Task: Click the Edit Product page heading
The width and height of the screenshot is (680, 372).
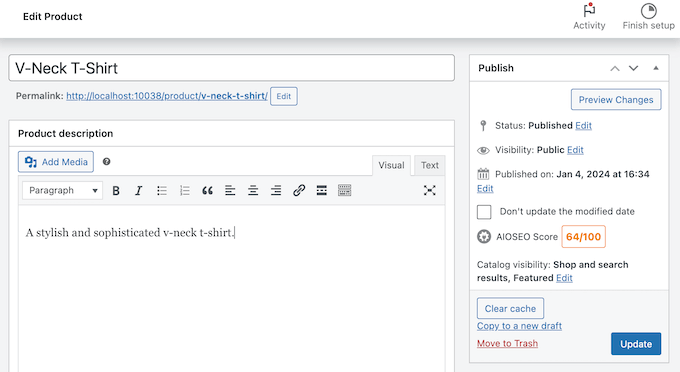Action: click(x=52, y=16)
